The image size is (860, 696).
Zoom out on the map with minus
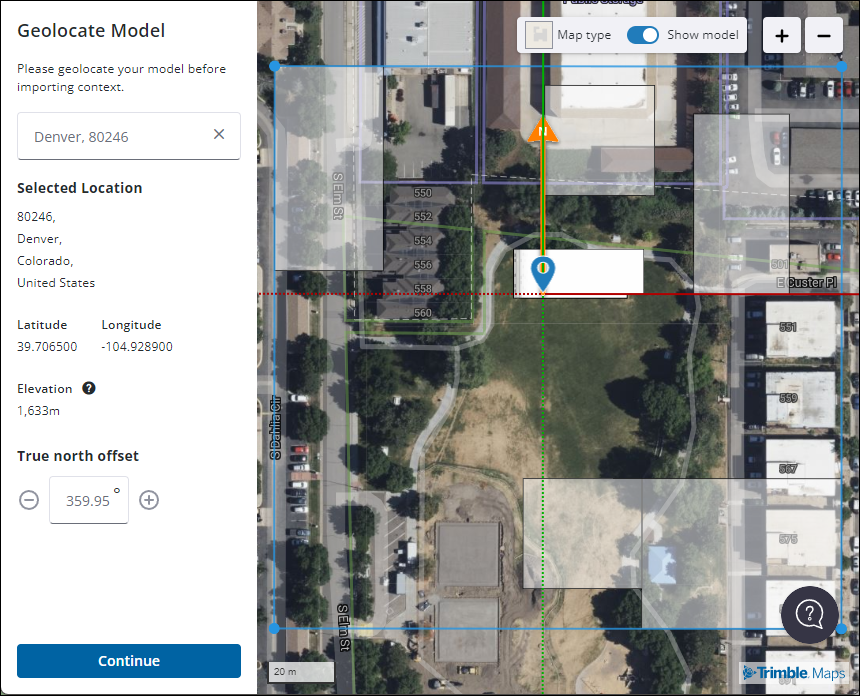823,36
